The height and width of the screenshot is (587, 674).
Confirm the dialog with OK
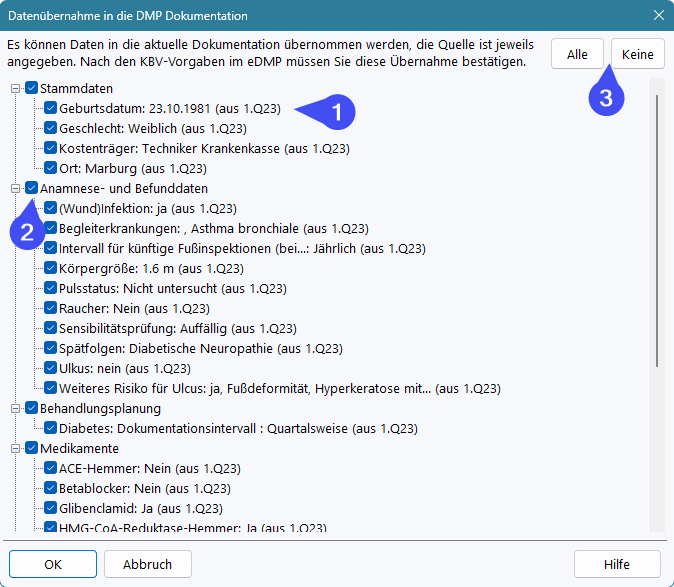coord(55,564)
